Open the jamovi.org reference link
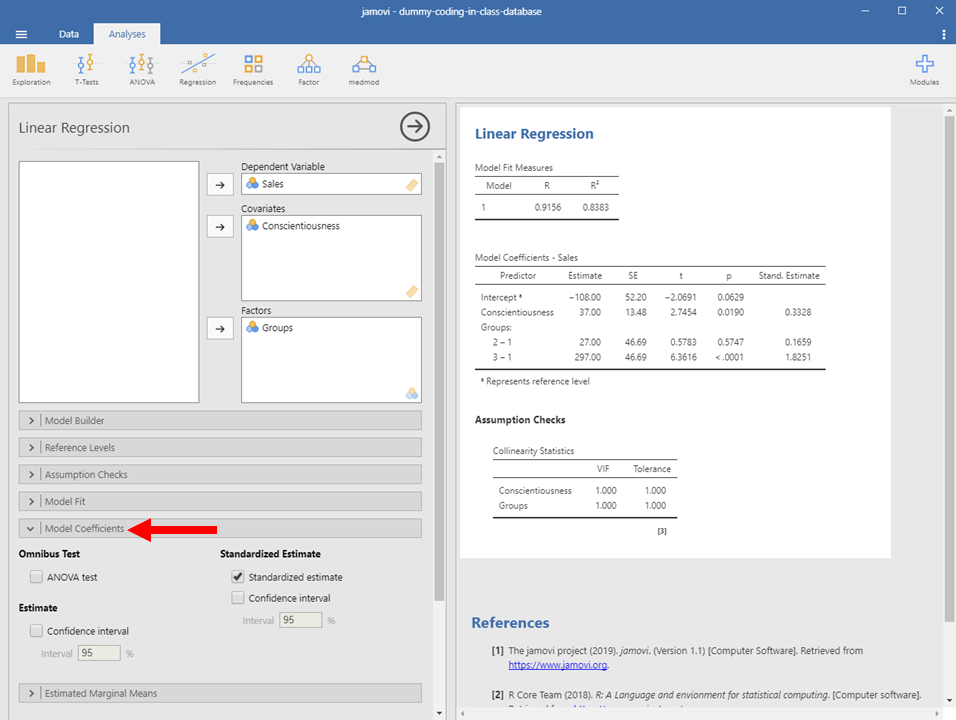 557,664
